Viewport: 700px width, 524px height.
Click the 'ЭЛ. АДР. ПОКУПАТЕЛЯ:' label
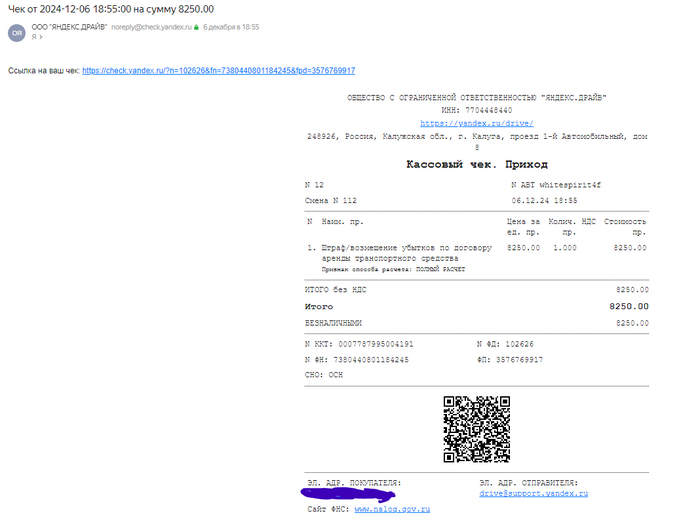click(x=354, y=483)
